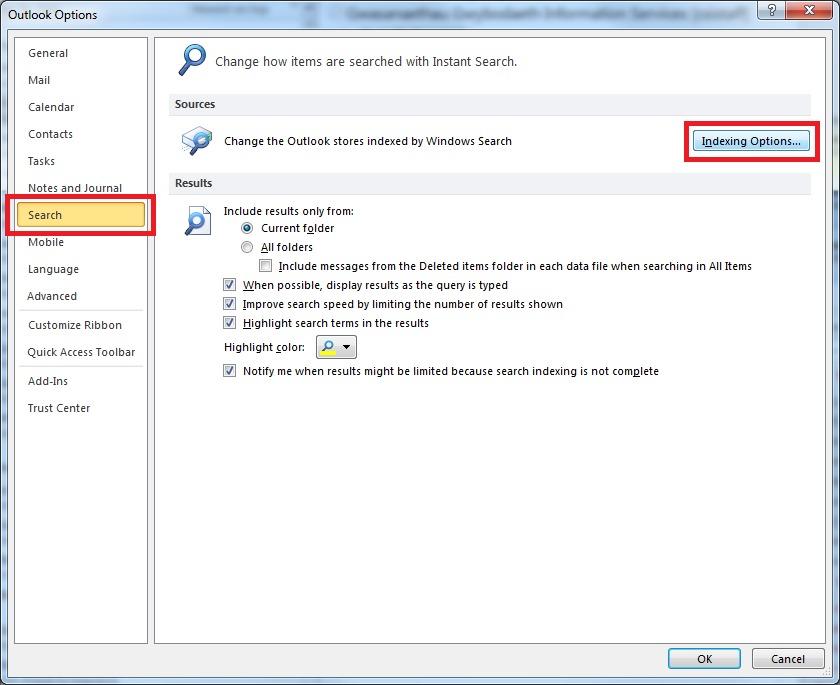Image resolution: width=840 pixels, height=685 pixels.
Task: Click the magnifier icon on the Highlight color button
Action: 328,347
